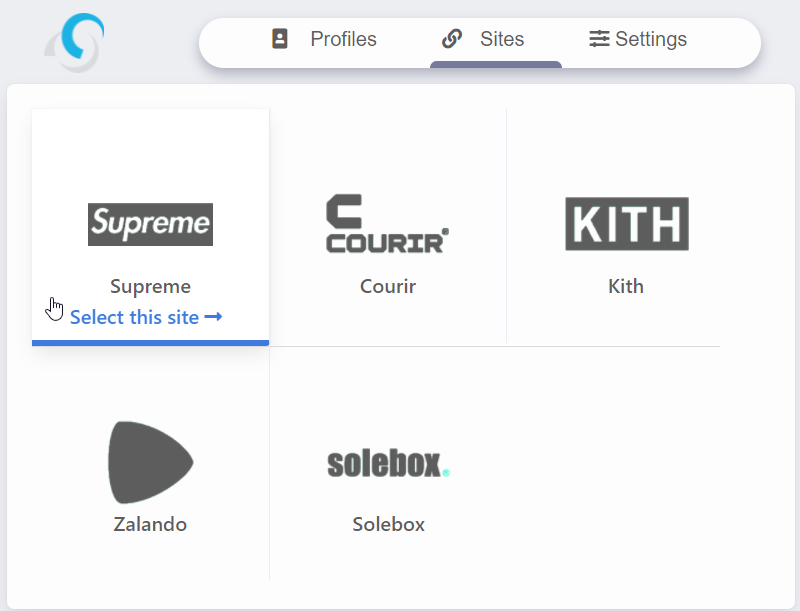Click the Kith site name label
800x611 pixels.
click(626, 287)
